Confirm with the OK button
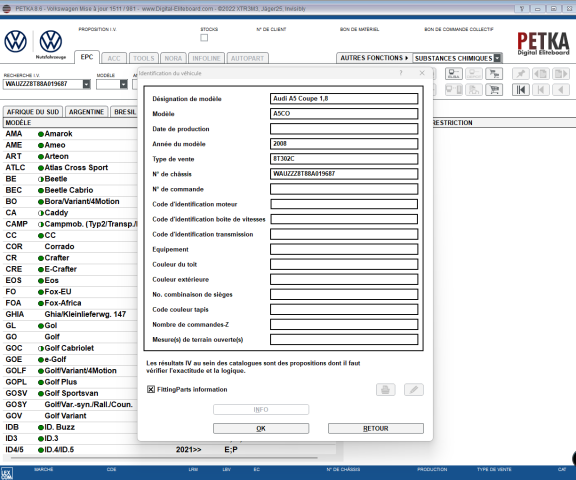Screen dimensions: 576x480 pos(261,428)
